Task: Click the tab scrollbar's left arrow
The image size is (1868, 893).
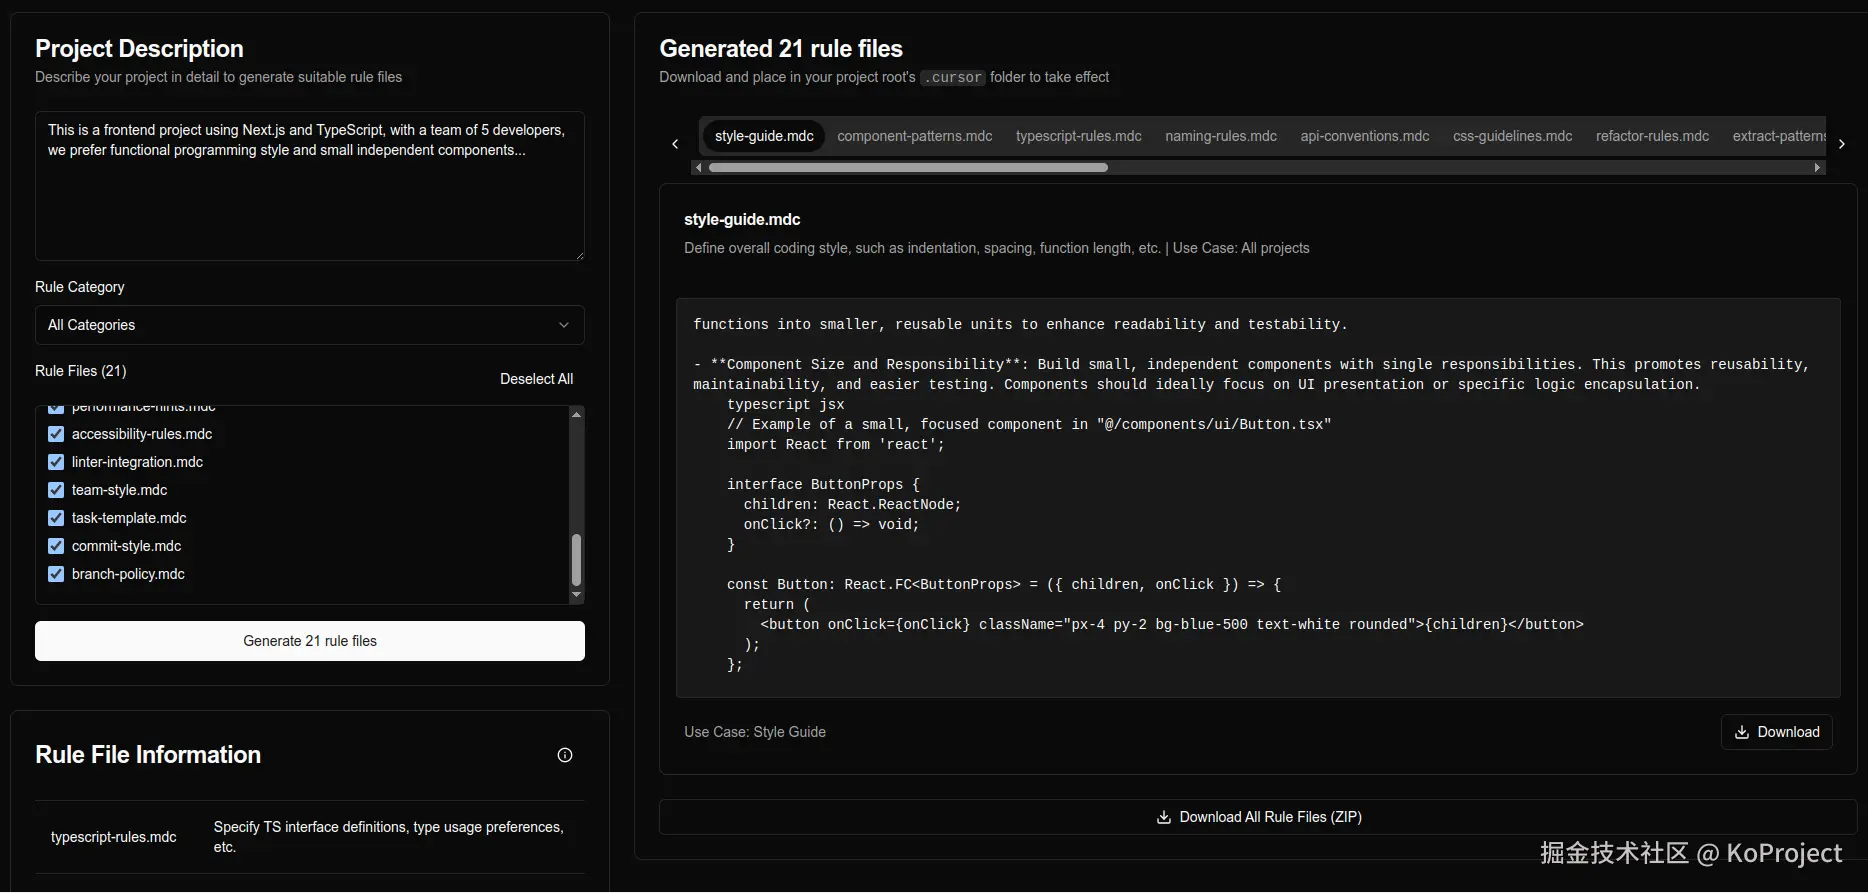Action: (x=698, y=168)
